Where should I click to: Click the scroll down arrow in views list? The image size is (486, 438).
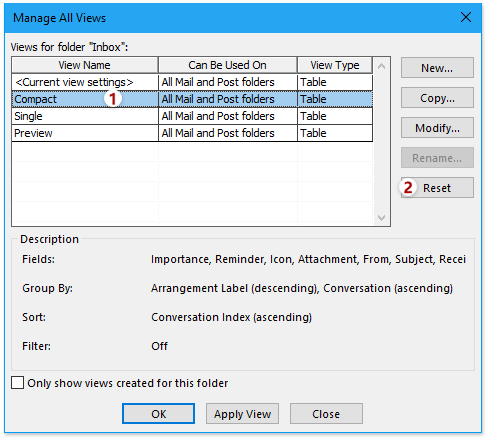[x=382, y=218]
